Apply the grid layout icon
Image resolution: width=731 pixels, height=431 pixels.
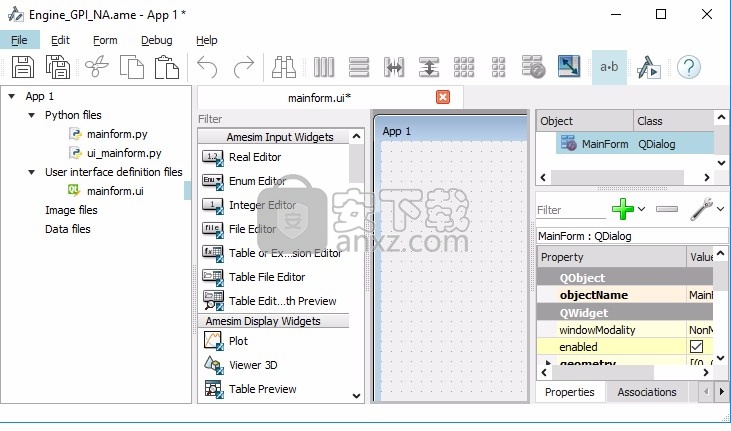tap(463, 67)
